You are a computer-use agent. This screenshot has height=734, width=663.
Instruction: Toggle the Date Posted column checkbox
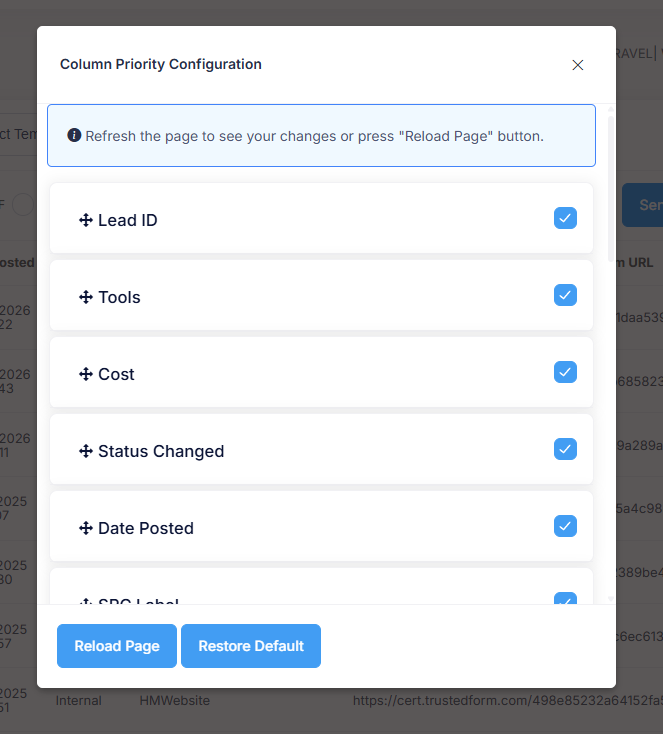[x=565, y=526]
